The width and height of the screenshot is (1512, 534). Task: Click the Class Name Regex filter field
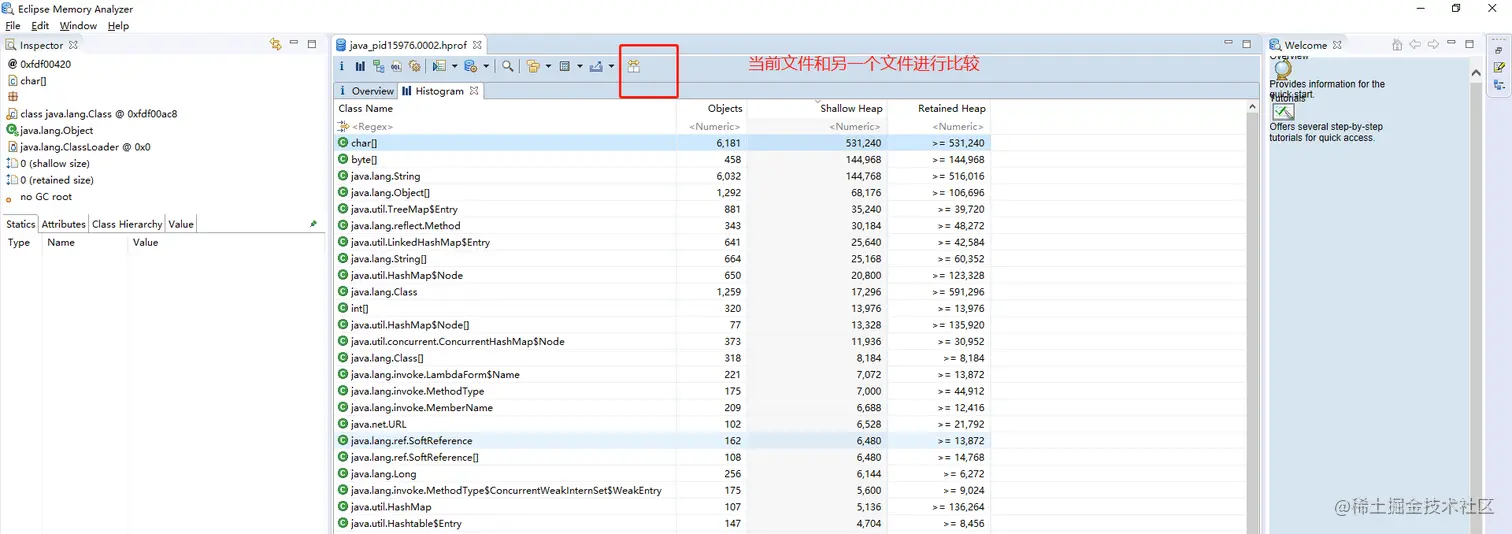coord(505,127)
